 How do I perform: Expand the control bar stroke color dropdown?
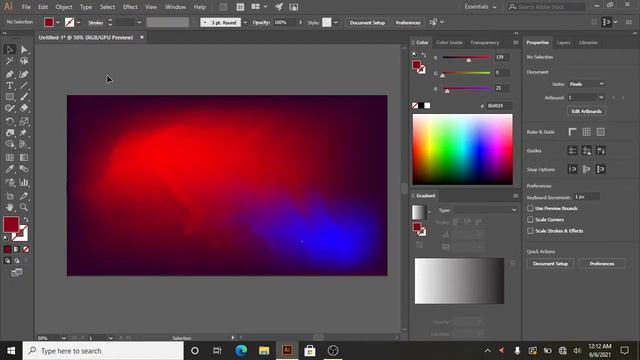[x=78, y=22]
